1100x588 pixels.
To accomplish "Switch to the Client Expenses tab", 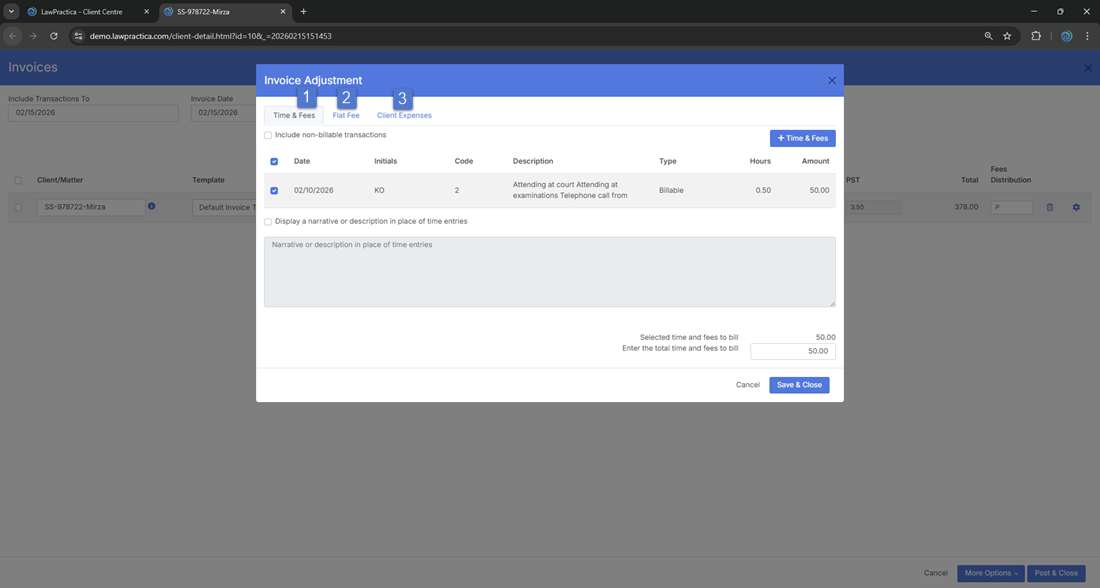I will (404, 116).
